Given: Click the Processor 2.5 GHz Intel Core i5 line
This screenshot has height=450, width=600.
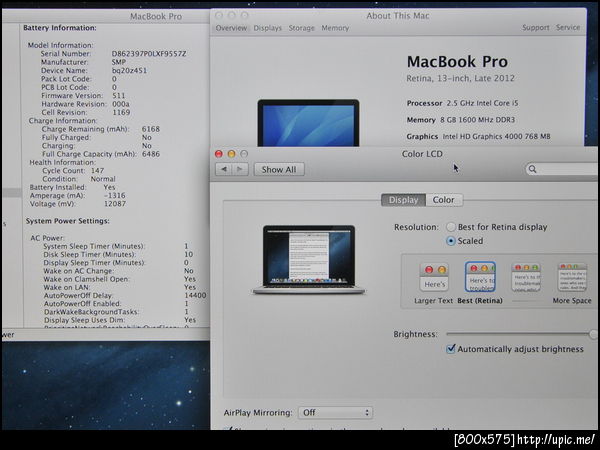Looking at the screenshot, I should pos(462,103).
